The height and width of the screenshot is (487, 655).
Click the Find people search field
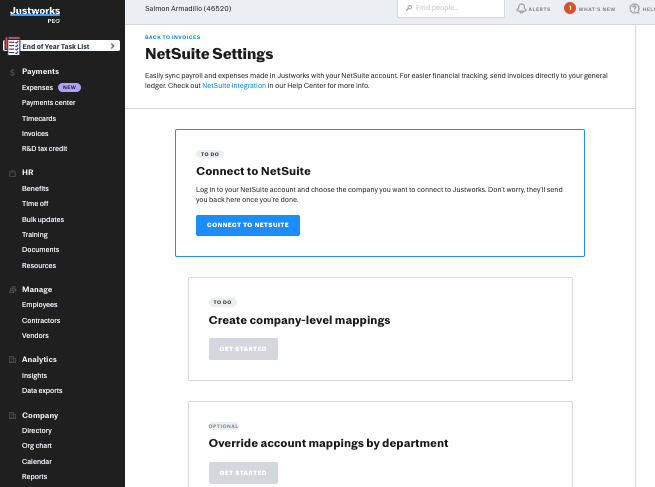451,8
